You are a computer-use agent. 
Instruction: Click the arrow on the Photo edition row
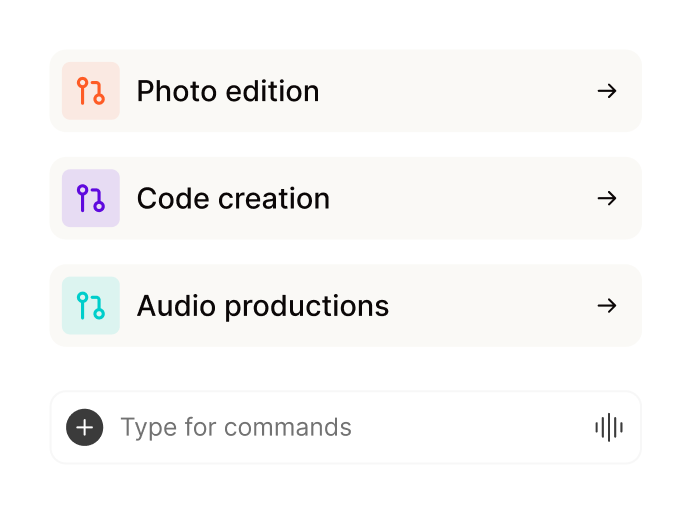[x=607, y=91]
